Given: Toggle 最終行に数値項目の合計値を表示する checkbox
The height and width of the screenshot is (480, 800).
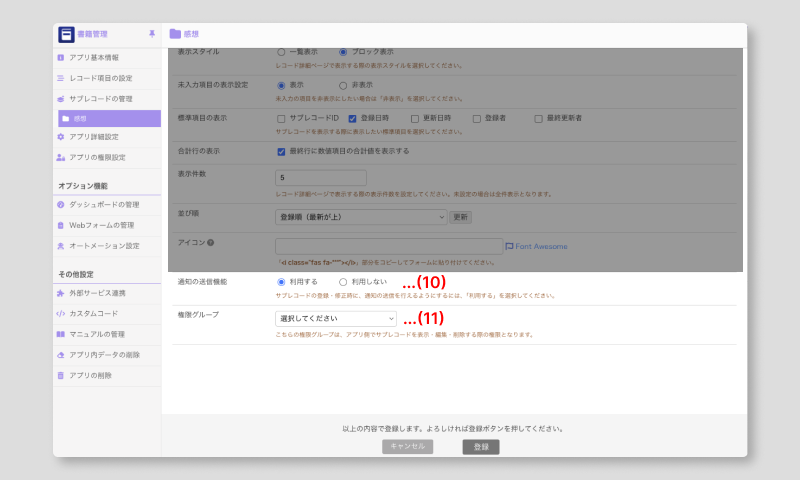Looking at the screenshot, I should tap(281, 151).
